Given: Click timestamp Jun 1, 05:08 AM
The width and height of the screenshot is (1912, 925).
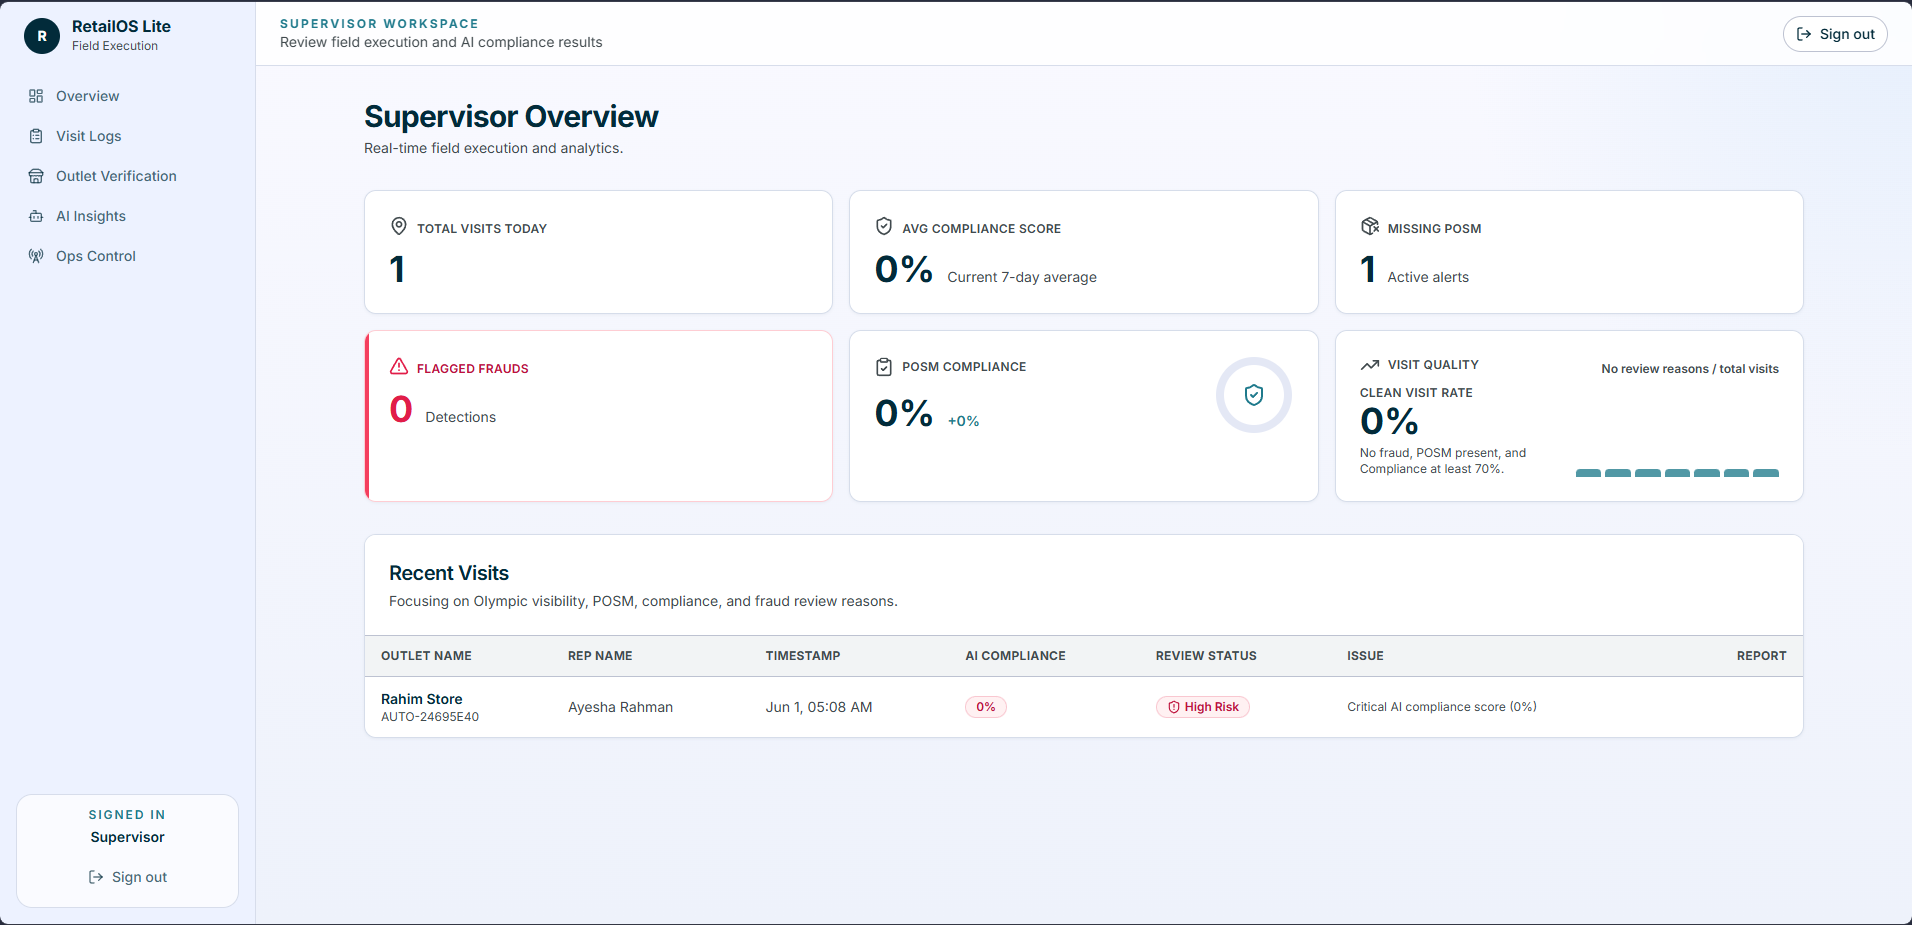Looking at the screenshot, I should point(819,707).
